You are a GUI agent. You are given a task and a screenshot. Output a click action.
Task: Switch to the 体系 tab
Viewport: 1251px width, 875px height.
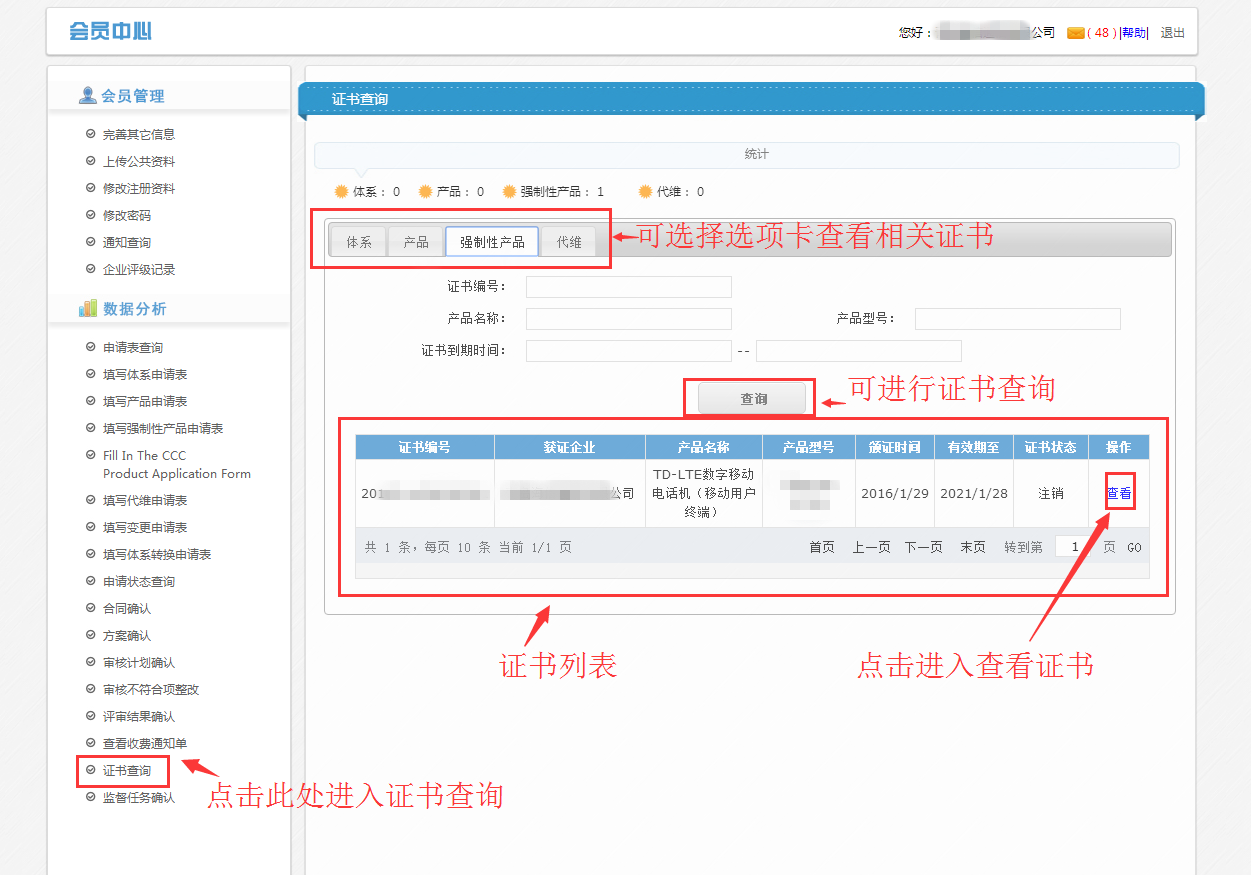coord(359,242)
